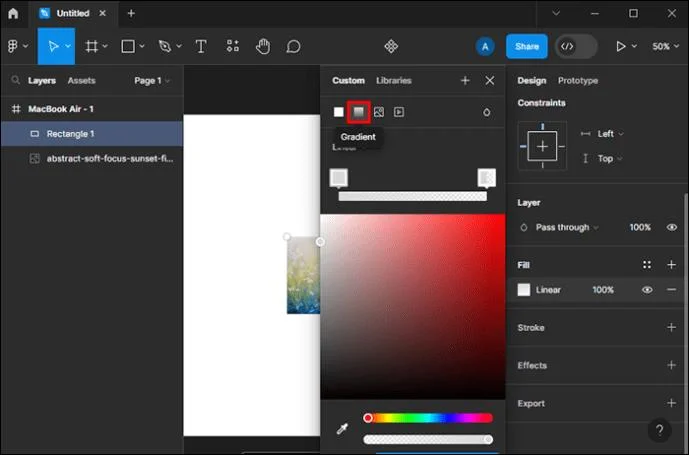The height and width of the screenshot is (455, 689).
Task: Open the help question mark button
Action: coord(660,430)
